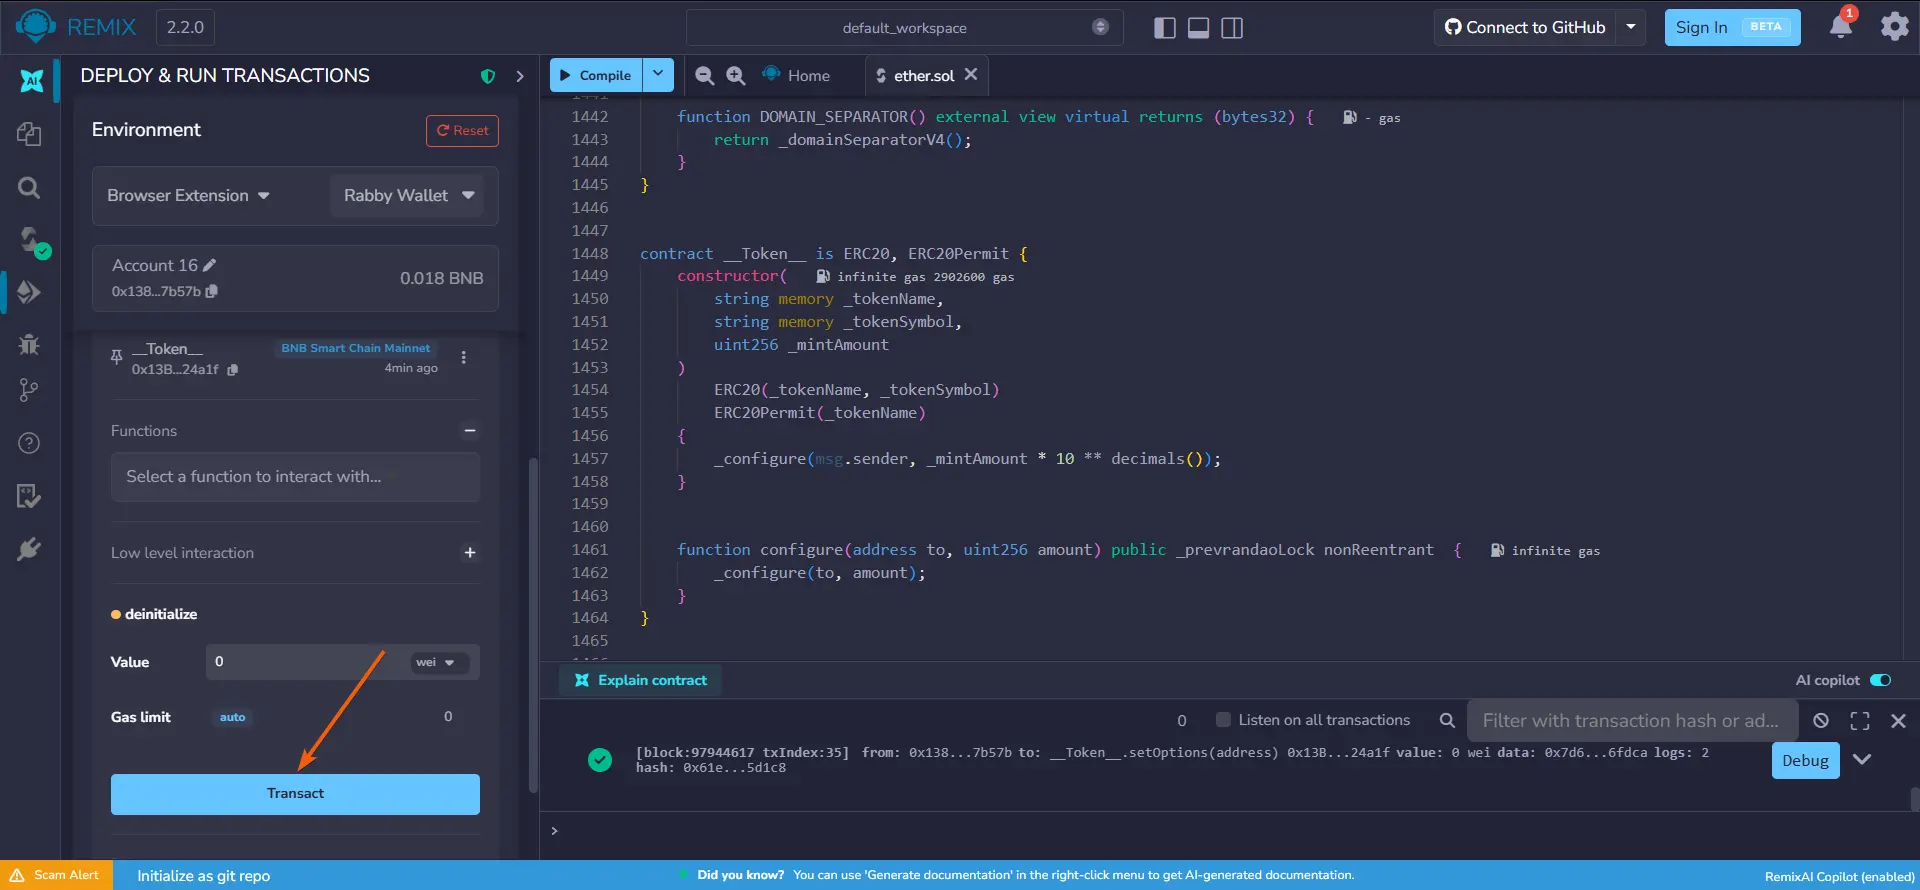Check Listen on all transactions
The height and width of the screenshot is (890, 1920).
(1222, 720)
